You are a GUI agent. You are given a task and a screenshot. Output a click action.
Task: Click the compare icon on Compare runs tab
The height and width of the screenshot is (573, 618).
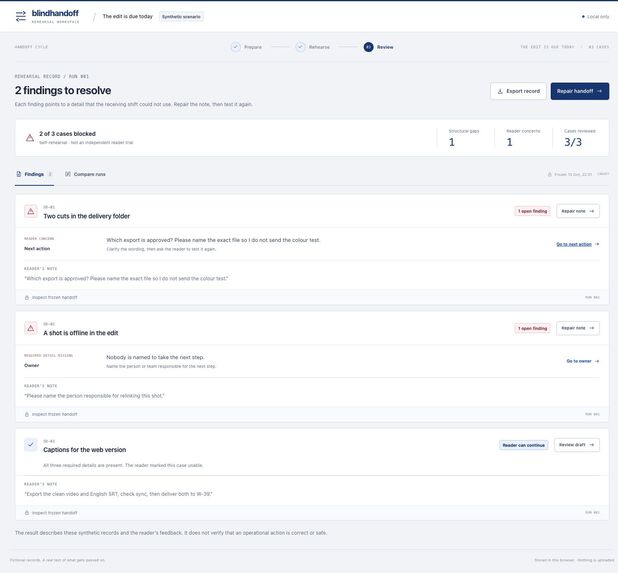click(68, 174)
